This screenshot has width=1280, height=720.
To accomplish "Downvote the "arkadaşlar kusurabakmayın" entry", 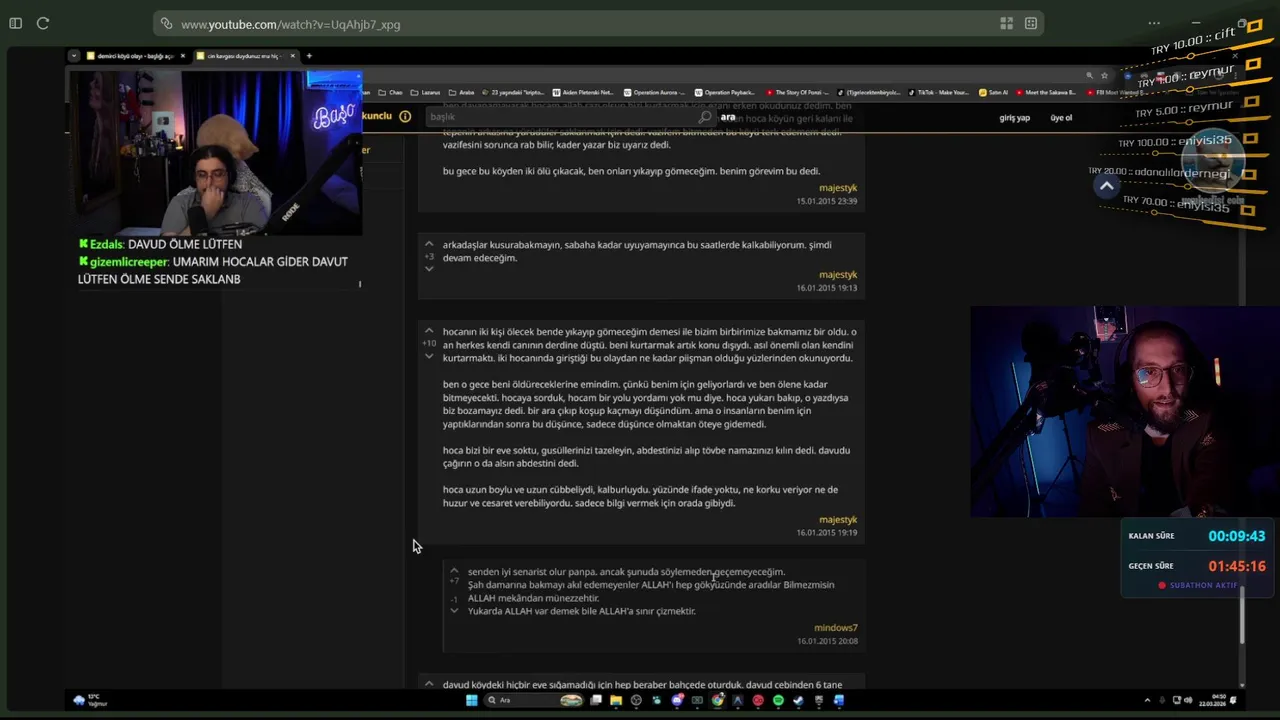I will coord(429,269).
